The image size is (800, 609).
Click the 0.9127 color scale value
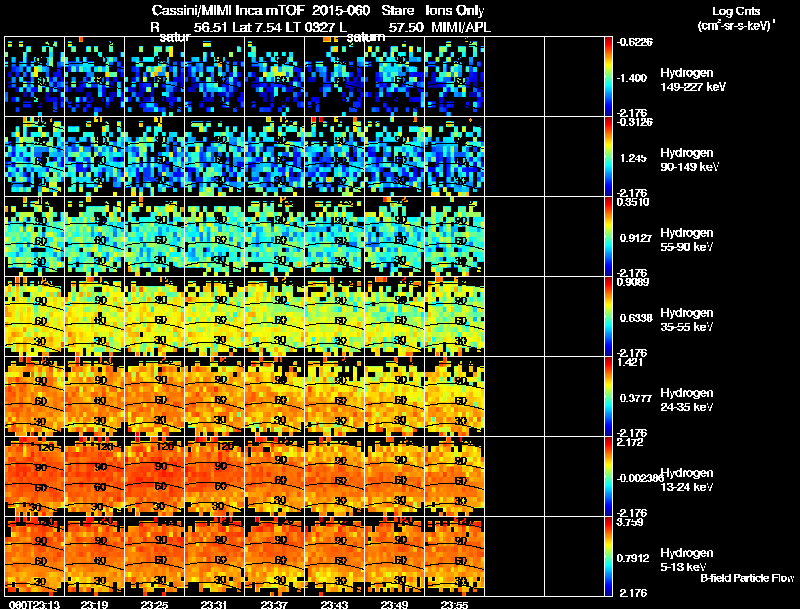click(x=635, y=238)
